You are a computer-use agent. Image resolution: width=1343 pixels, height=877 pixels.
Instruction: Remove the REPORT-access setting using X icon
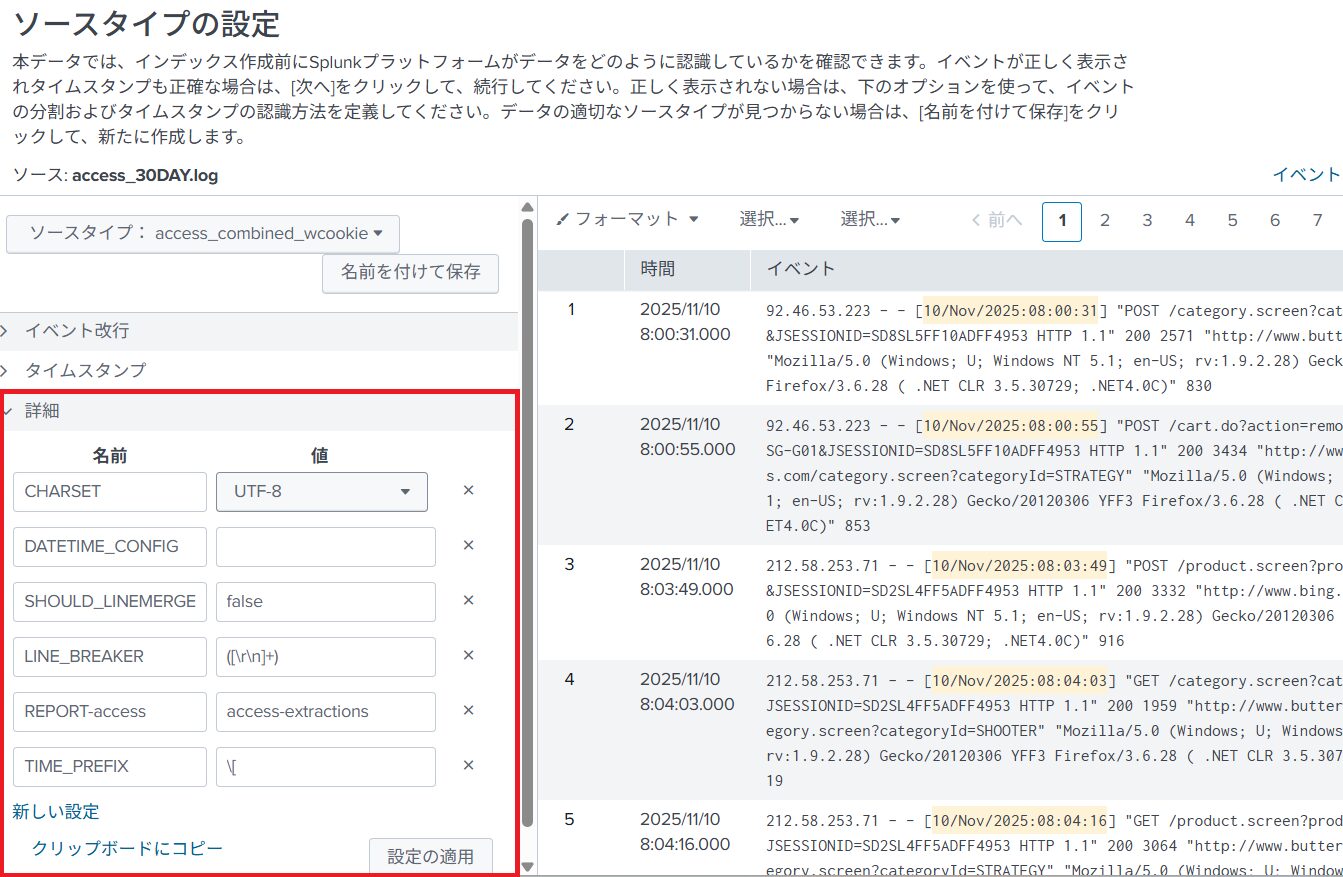[467, 711]
